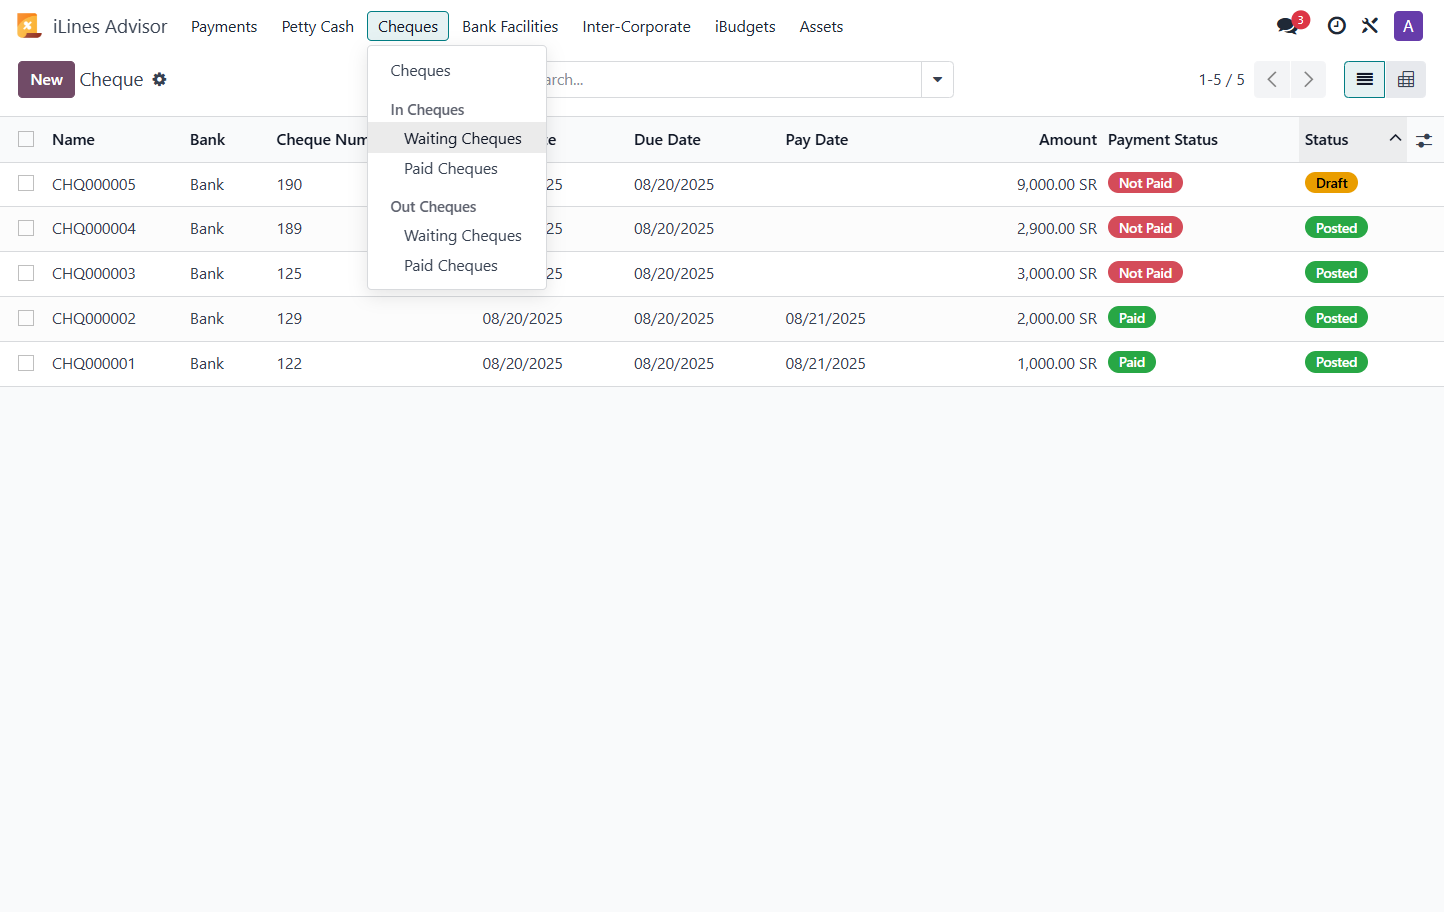Select the CHQ000003 row checkbox

coord(26,273)
